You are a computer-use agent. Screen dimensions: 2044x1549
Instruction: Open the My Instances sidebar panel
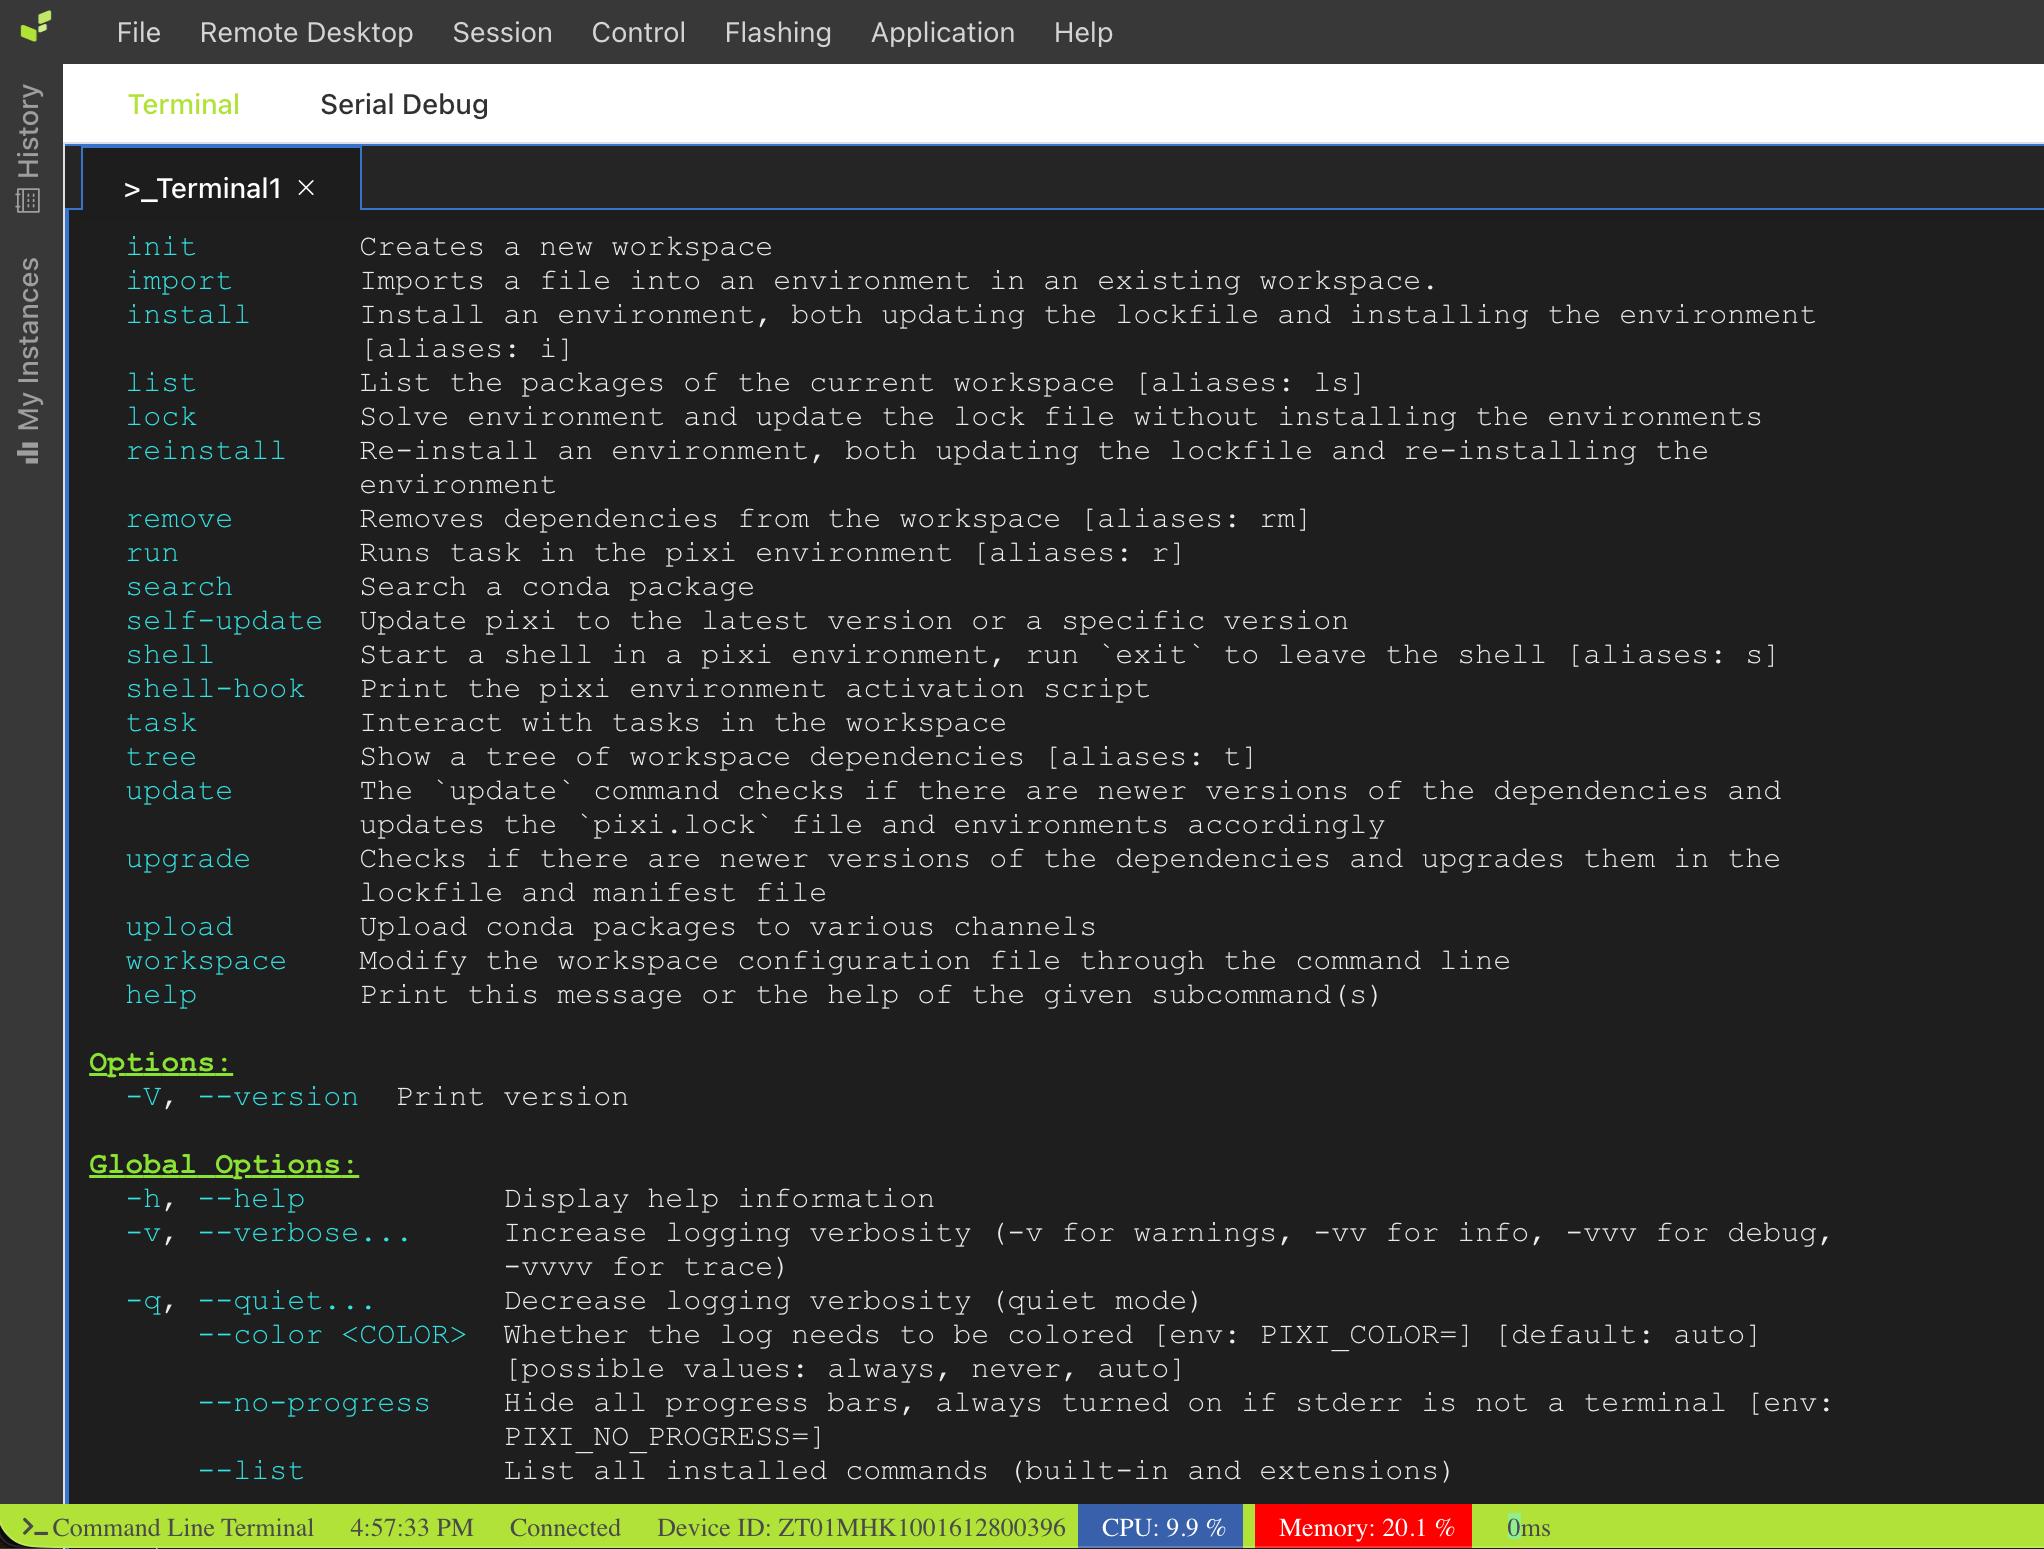click(x=28, y=360)
